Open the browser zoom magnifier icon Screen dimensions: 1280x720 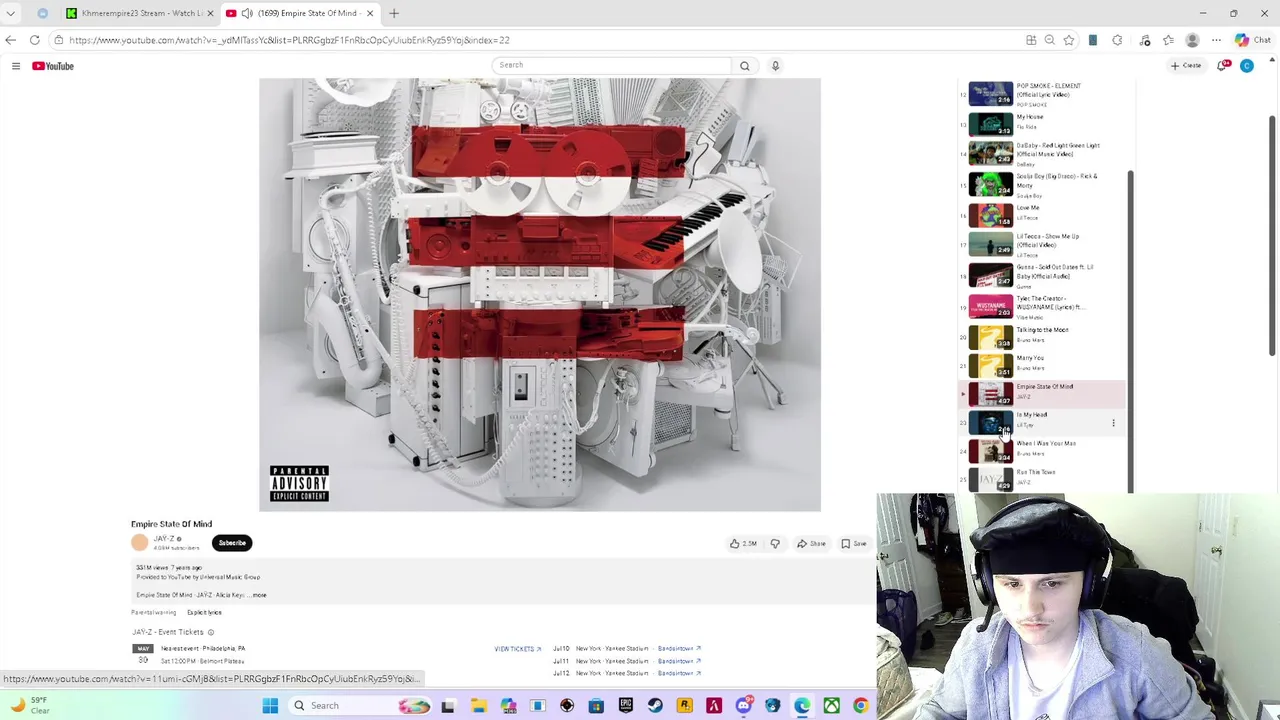pyautogui.click(x=1050, y=40)
